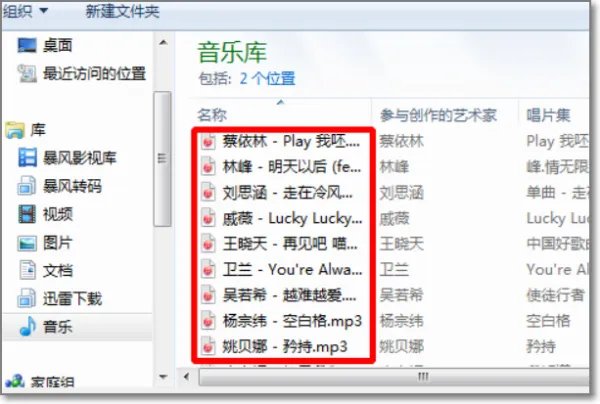Select 图片 label in navigation pane
600x404 pixels.
[x=57, y=243]
